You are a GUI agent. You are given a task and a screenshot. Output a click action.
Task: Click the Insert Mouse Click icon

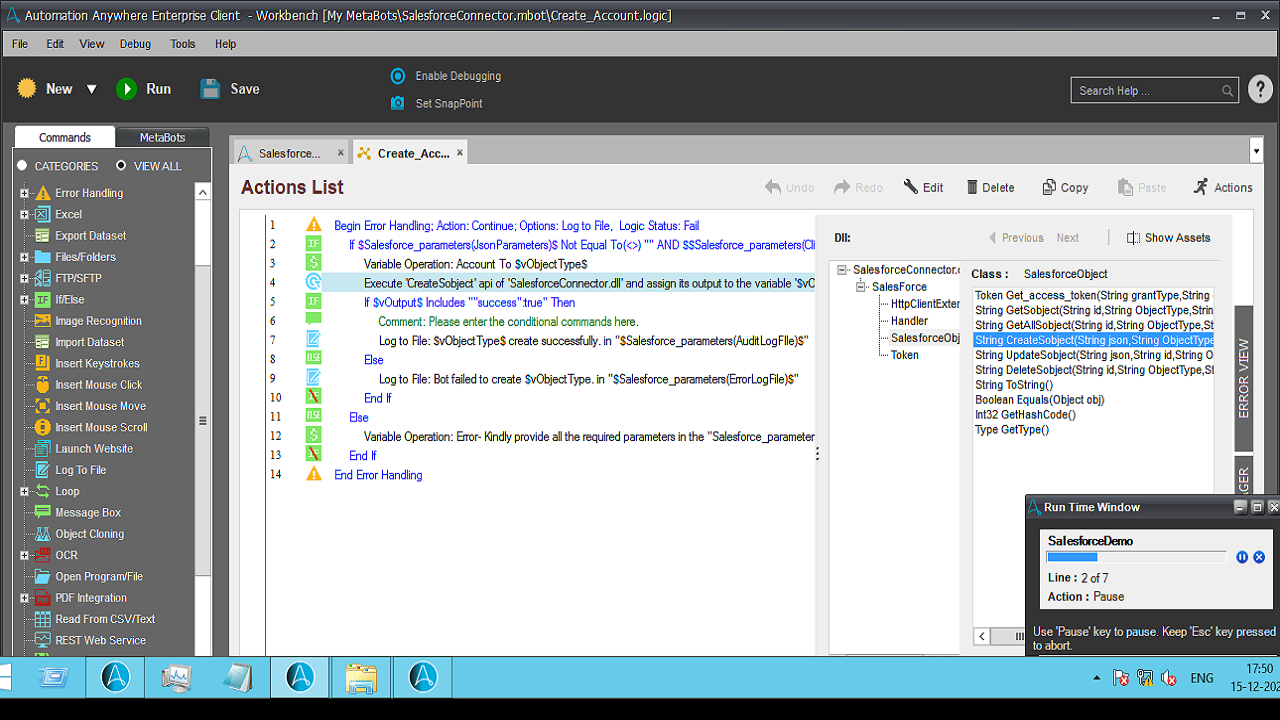tap(42, 385)
